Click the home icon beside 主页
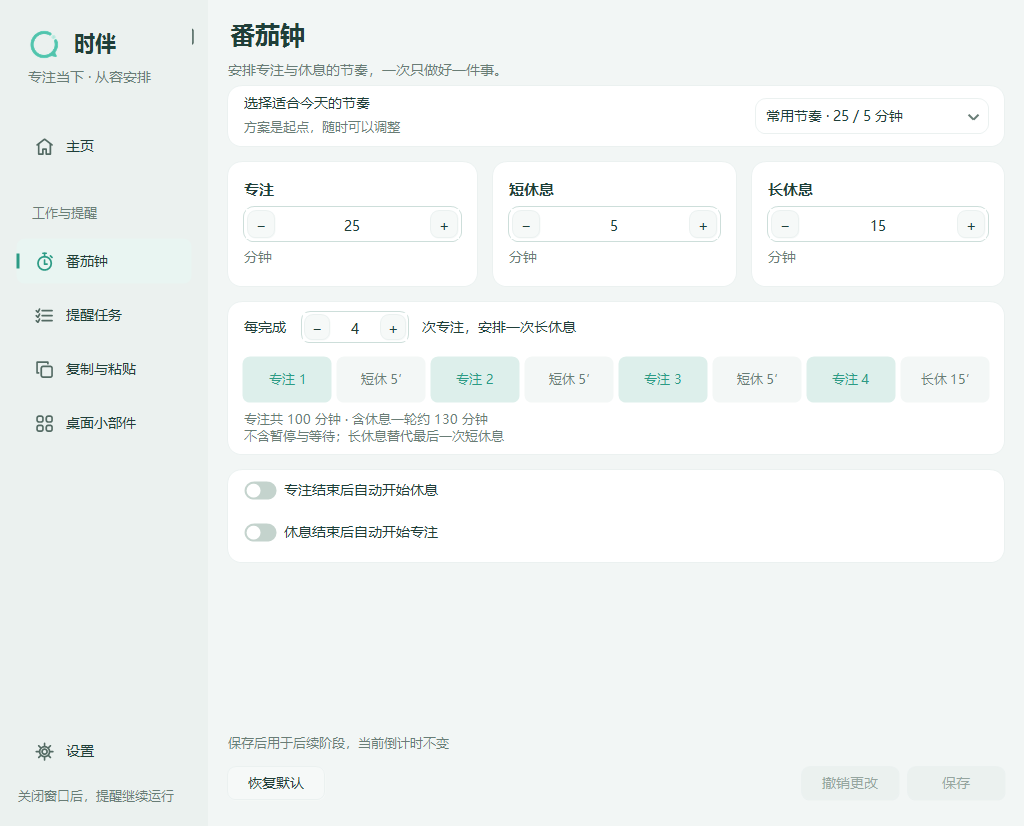Screen dimensions: 1024x826 click(x=44, y=146)
